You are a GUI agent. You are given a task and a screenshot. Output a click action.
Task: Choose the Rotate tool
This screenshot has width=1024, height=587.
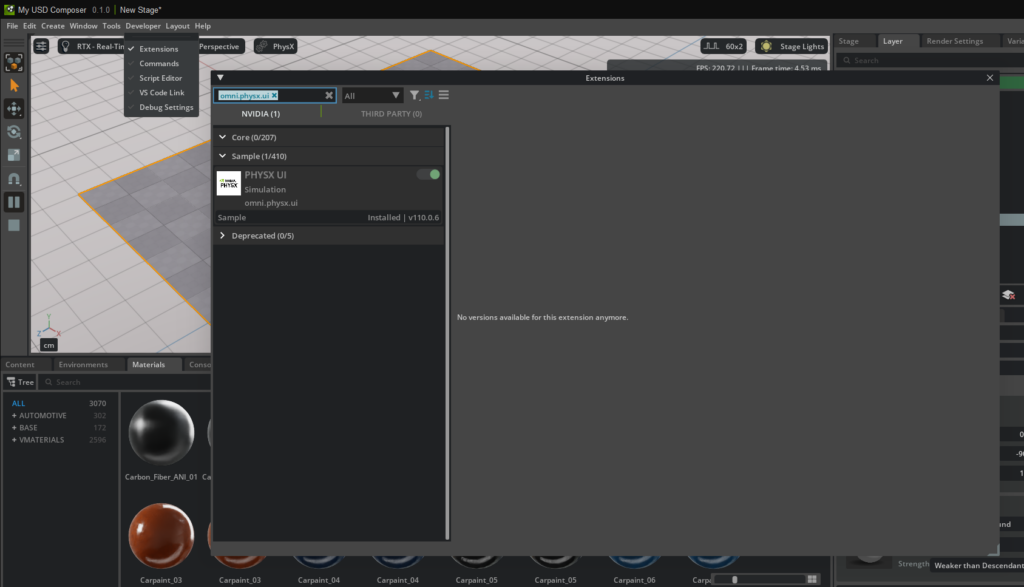14,132
